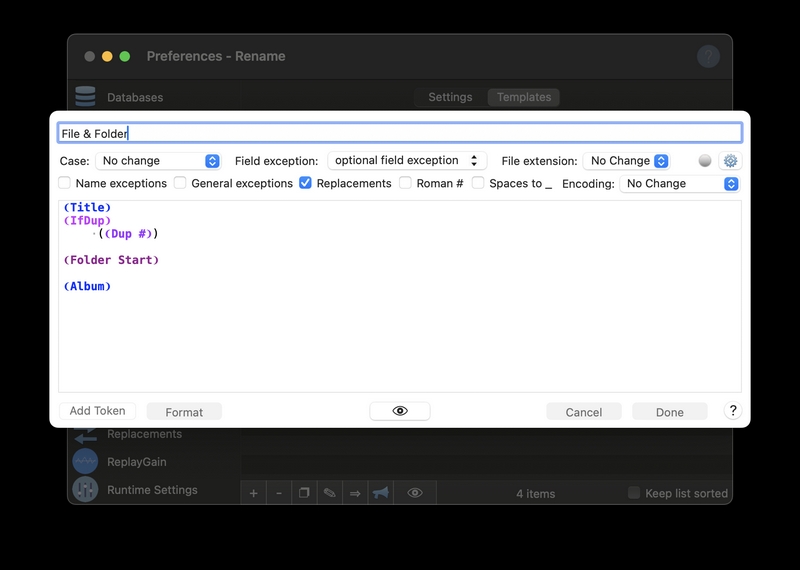The height and width of the screenshot is (570, 800).
Task: Click the (Album) token in editor
Action: [x=87, y=286]
